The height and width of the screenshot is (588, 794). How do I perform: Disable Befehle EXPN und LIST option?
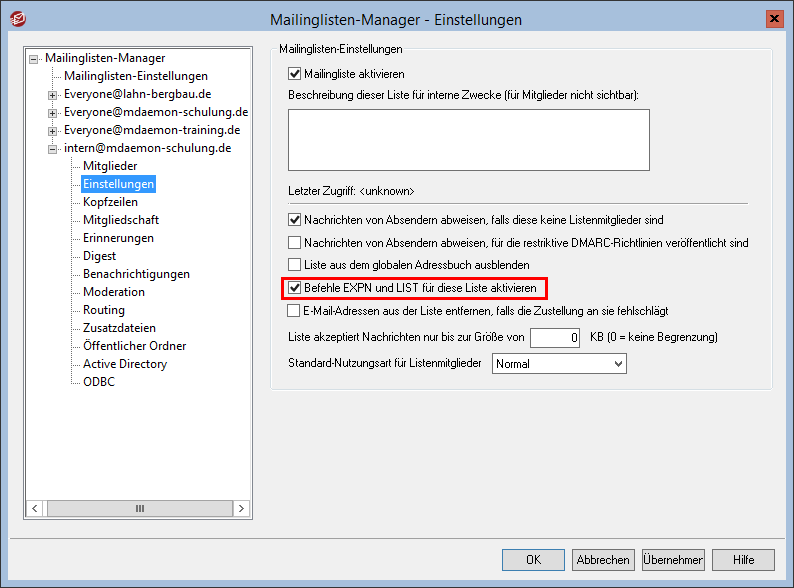click(295, 288)
